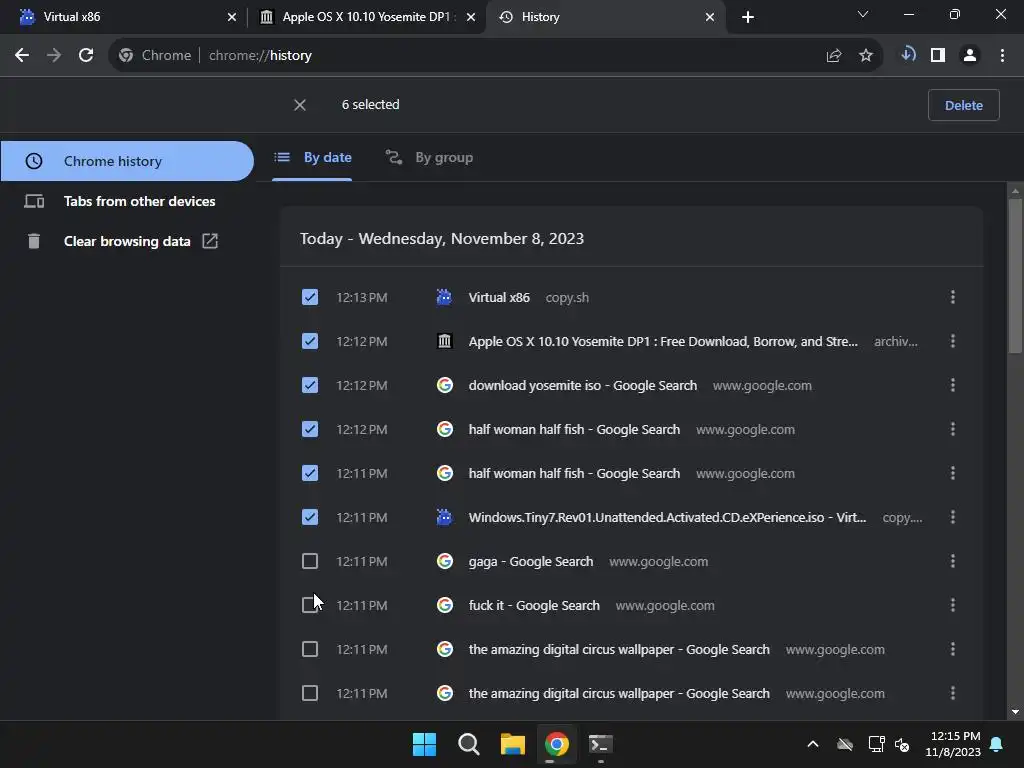
Task: Open the notification bell in tray
Action: point(997,744)
